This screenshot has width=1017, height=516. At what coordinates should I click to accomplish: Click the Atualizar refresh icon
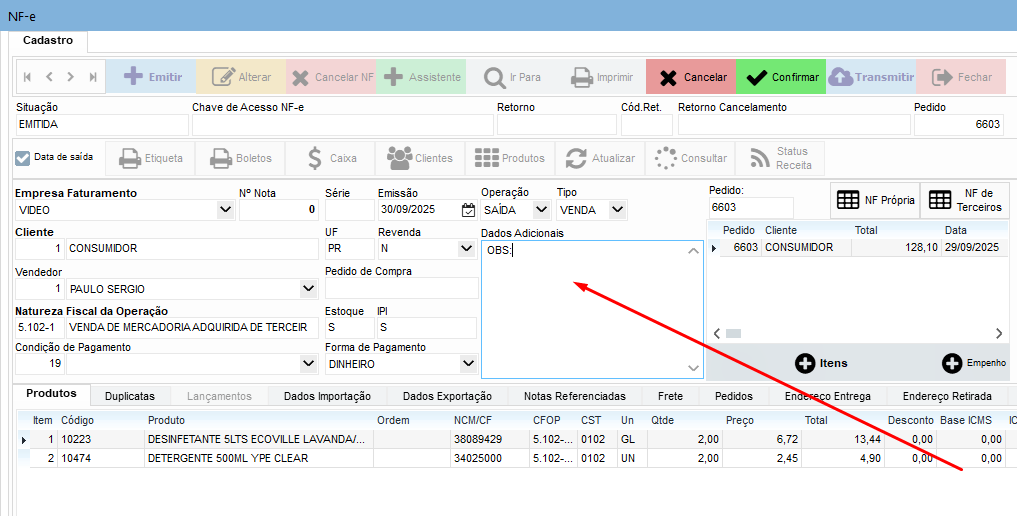[x=576, y=158]
